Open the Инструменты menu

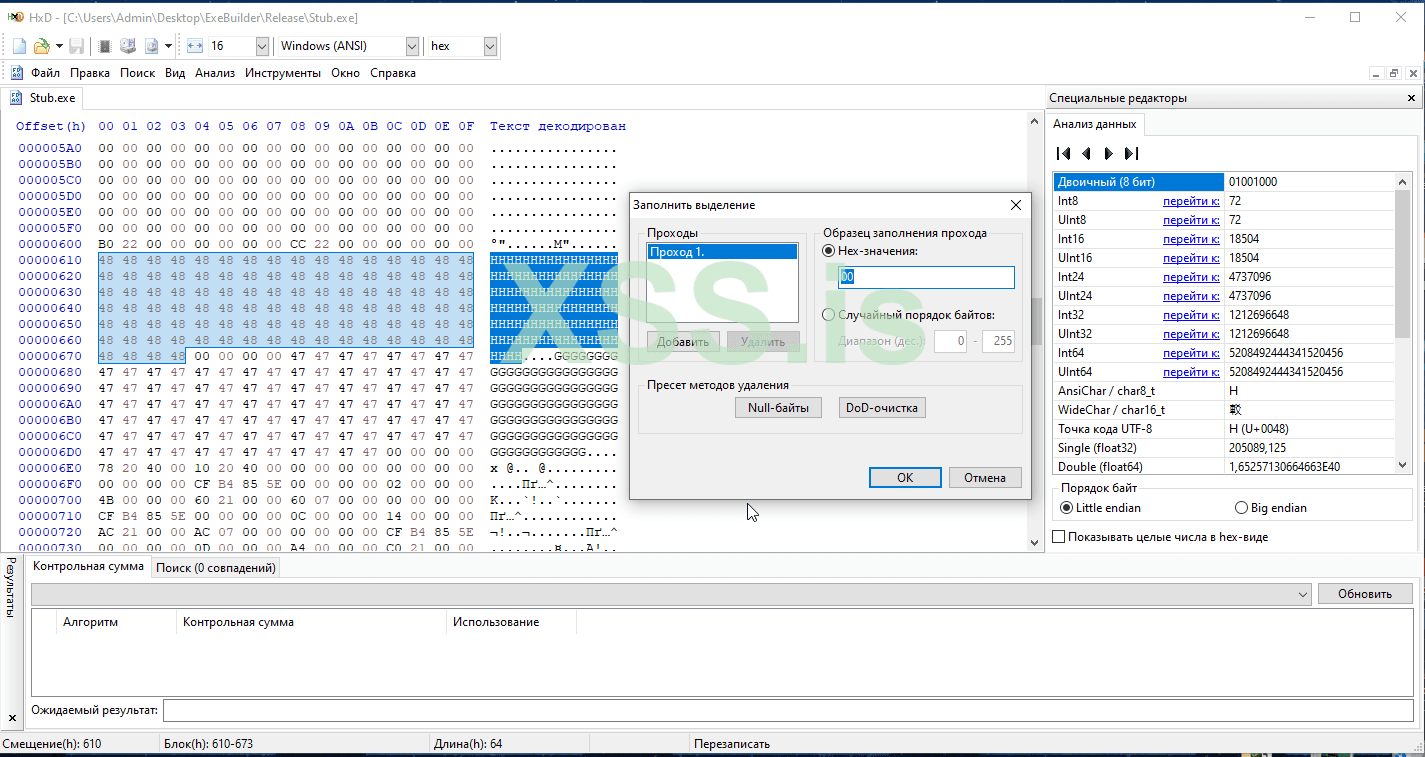point(283,73)
